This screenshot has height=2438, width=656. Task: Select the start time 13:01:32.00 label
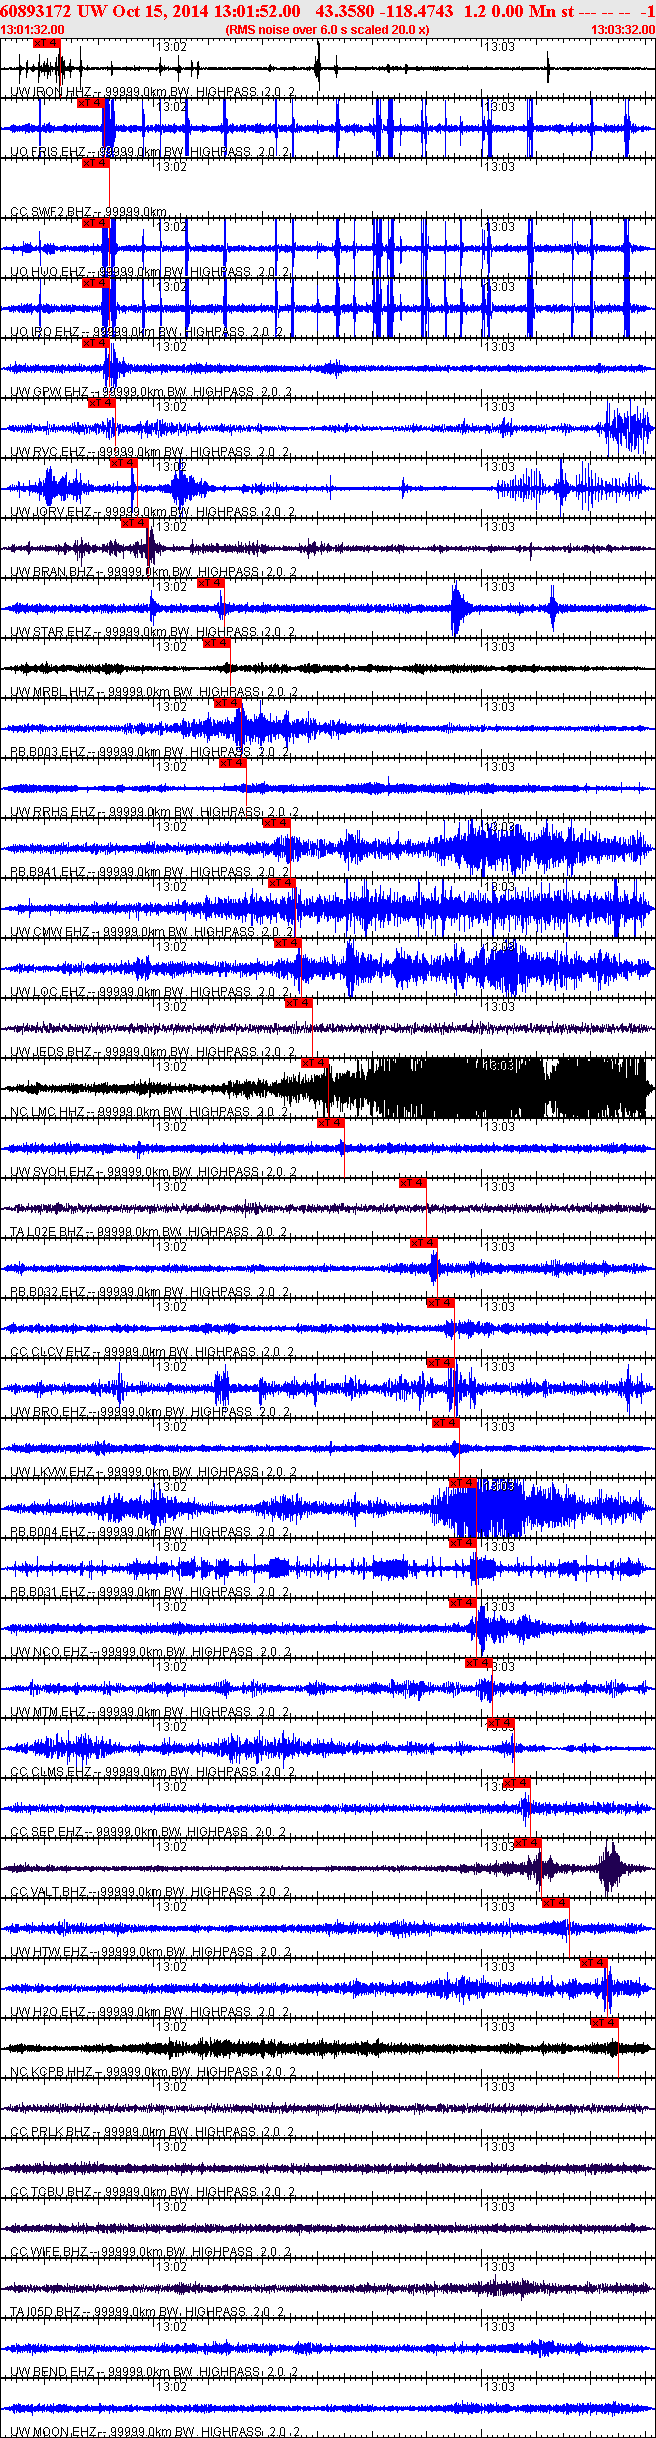(x=32, y=30)
